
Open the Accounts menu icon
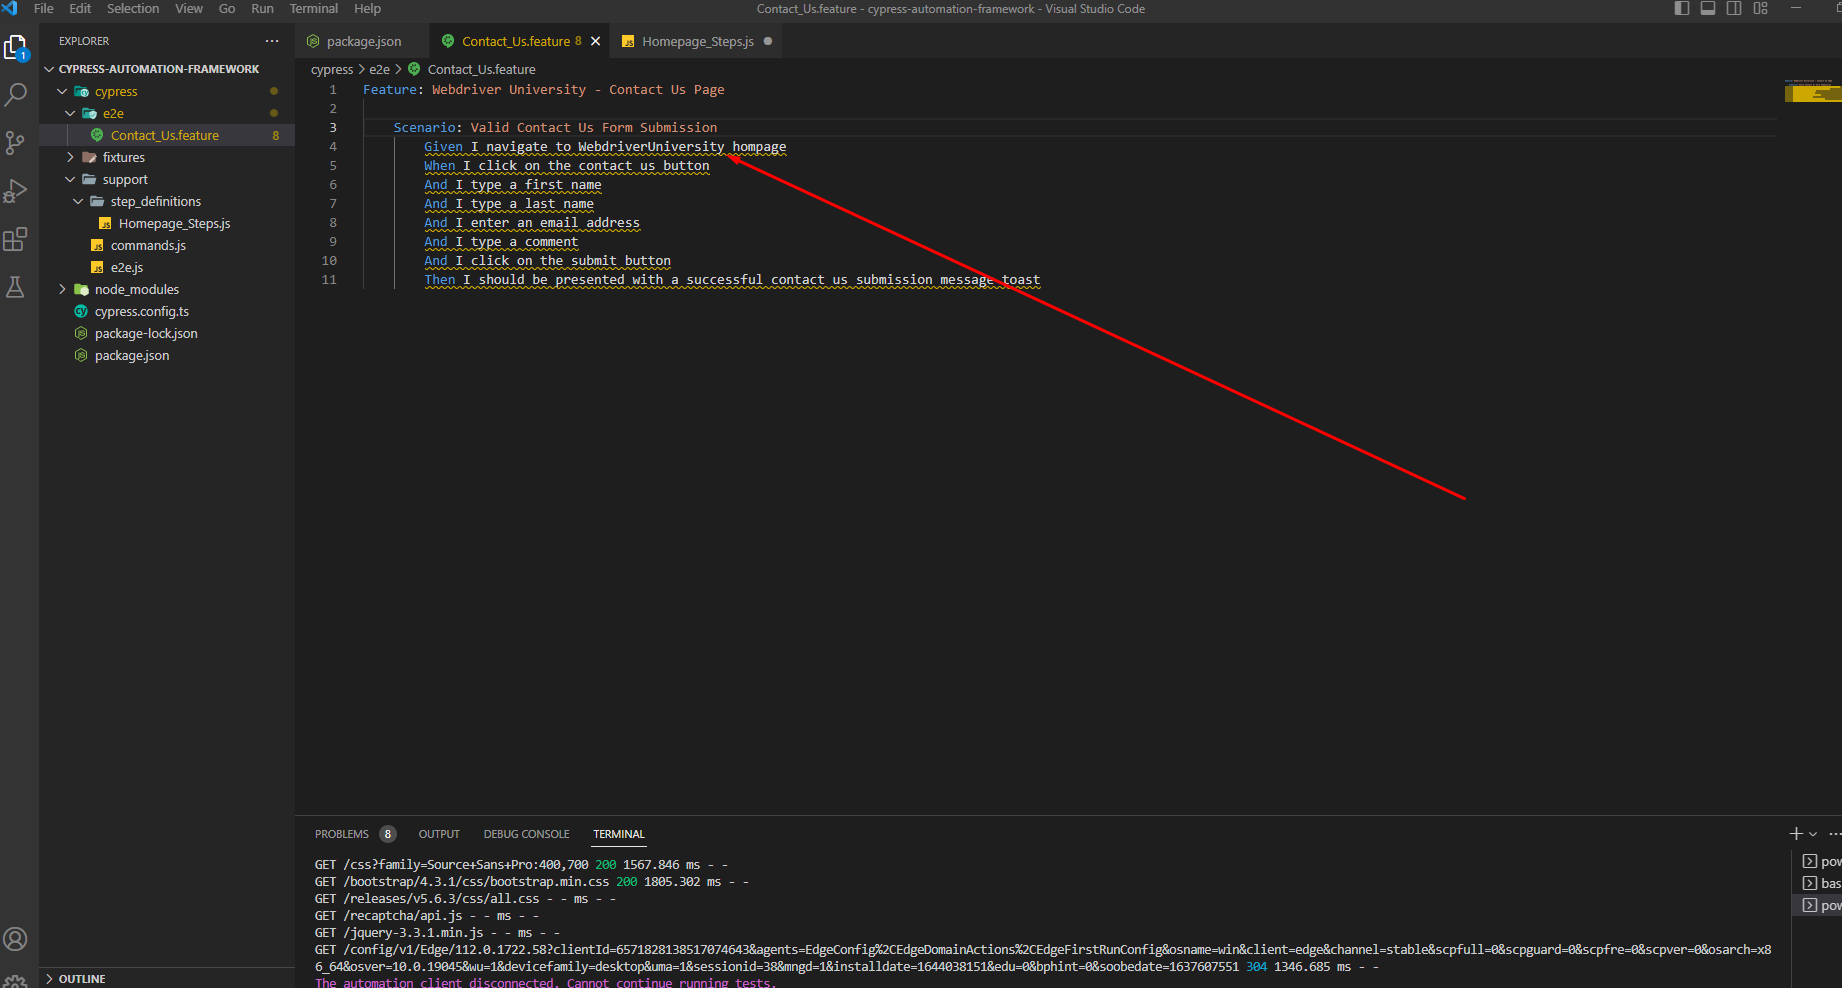coord(16,939)
